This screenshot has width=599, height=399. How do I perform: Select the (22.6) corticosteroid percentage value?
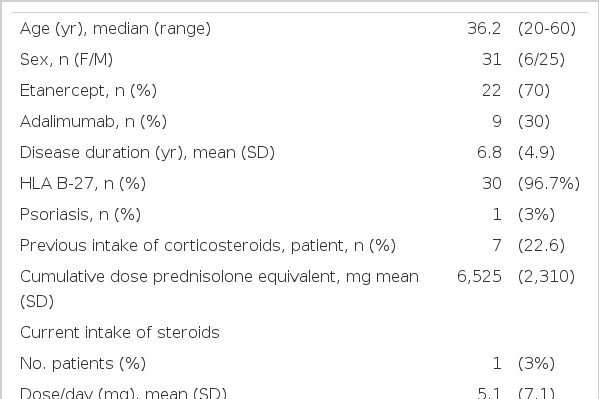click(541, 245)
